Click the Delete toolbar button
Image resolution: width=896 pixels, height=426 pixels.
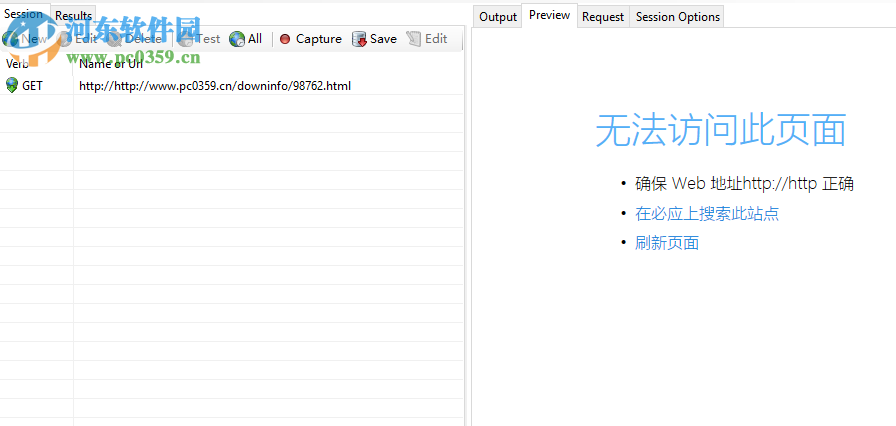135,39
